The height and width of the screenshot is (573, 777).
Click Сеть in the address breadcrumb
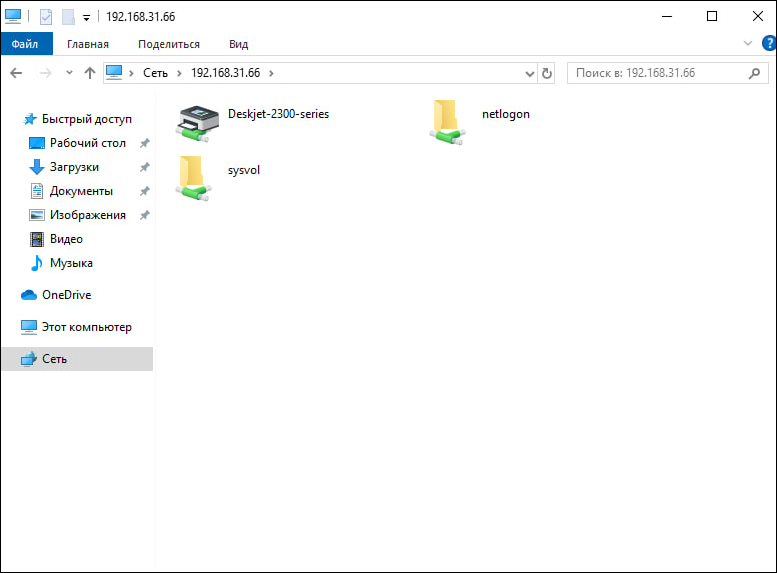pos(155,73)
